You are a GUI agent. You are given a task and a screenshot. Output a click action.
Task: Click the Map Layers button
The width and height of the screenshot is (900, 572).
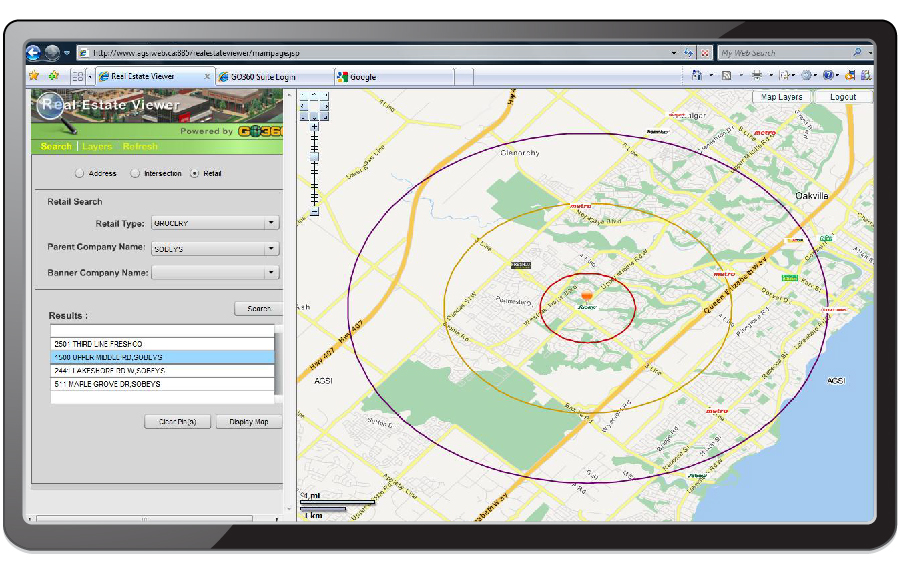coord(782,97)
